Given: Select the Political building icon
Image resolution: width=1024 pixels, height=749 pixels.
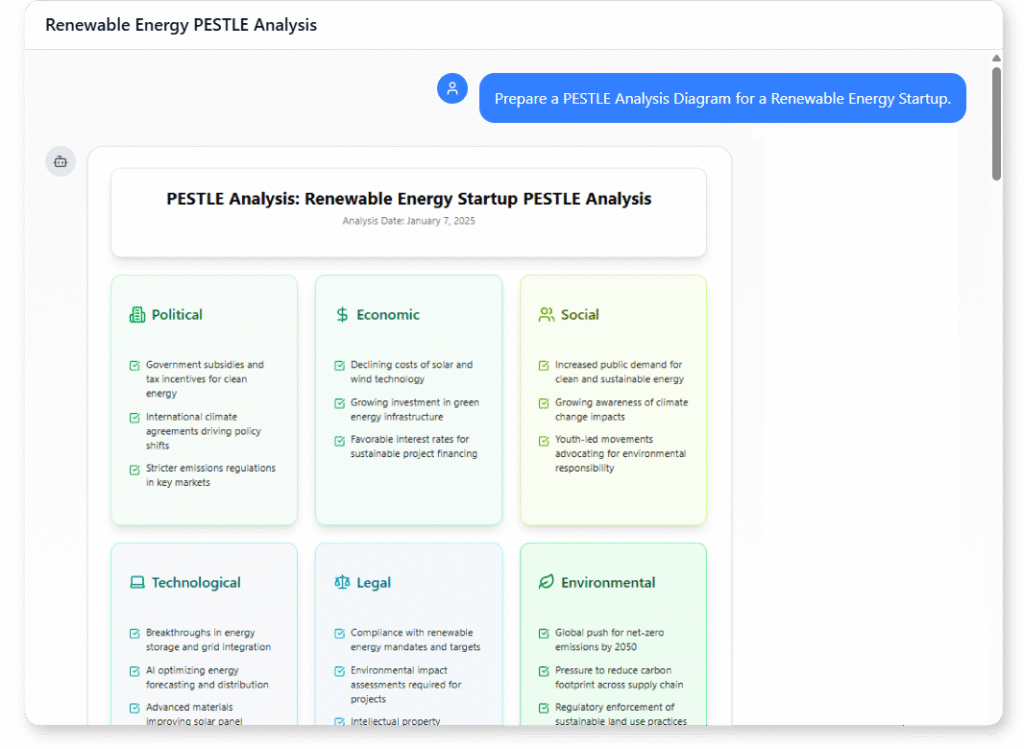Looking at the screenshot, I should point(135,314).
